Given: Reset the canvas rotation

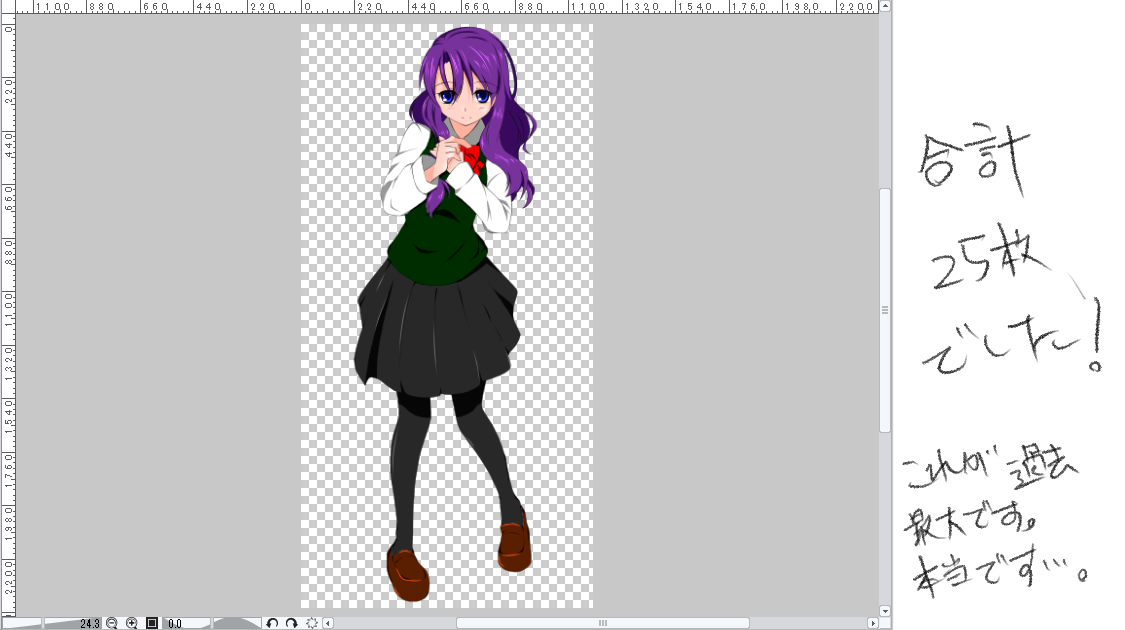Looking at the screenshot, I should (312, 623).
